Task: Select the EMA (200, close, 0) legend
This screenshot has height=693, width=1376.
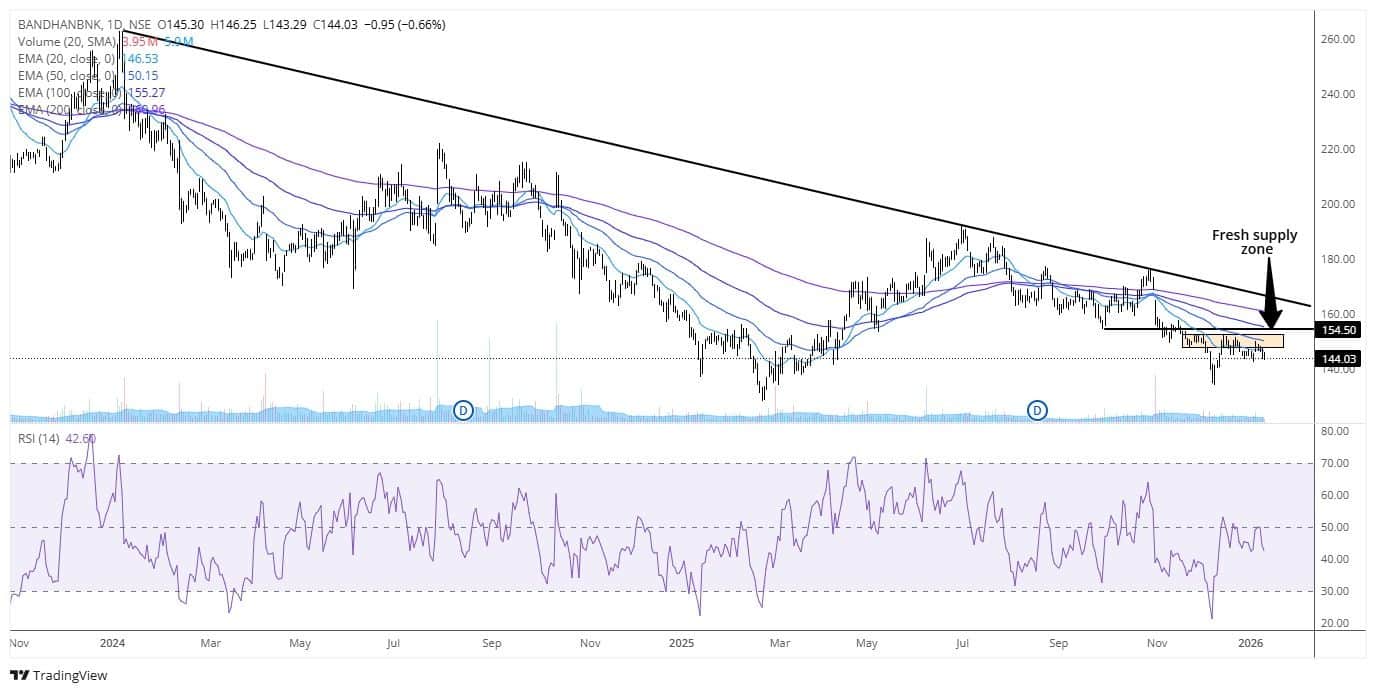Action: click(68, 109)
